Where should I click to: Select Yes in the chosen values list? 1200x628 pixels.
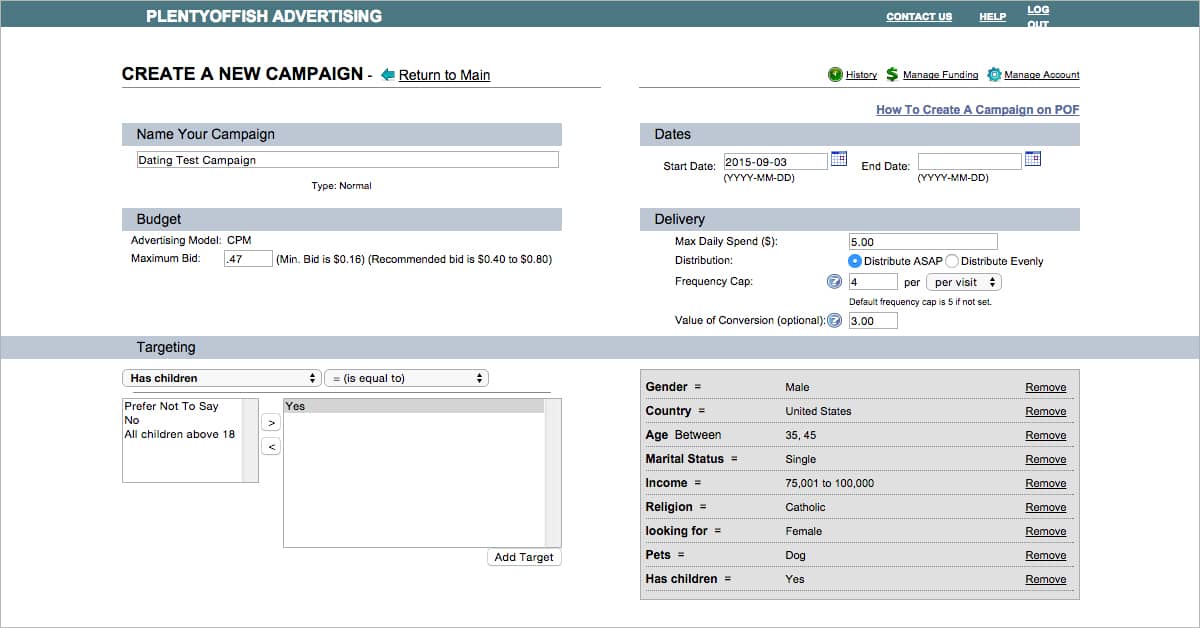tap(414, 406)
